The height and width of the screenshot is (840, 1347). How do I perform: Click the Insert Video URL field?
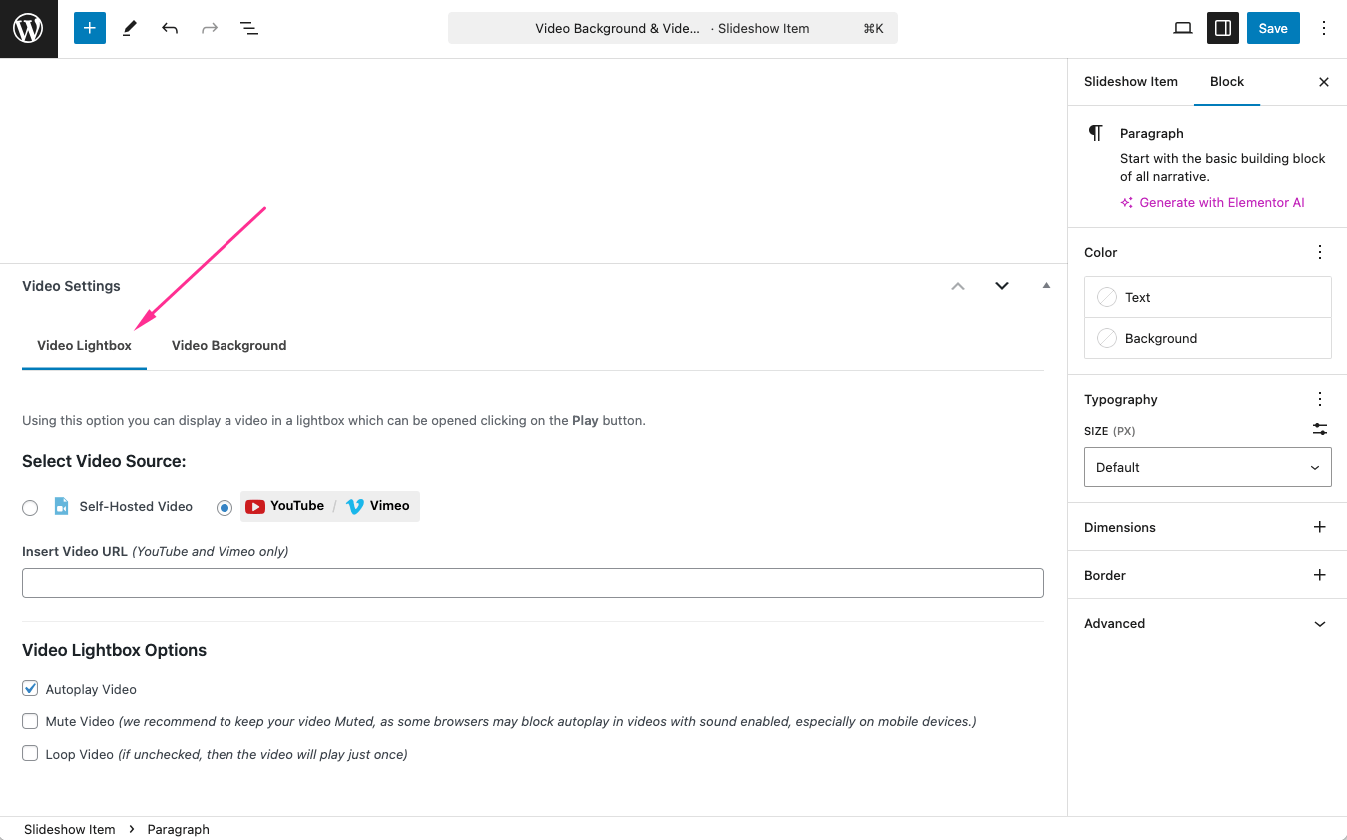[x=532, y=583]
